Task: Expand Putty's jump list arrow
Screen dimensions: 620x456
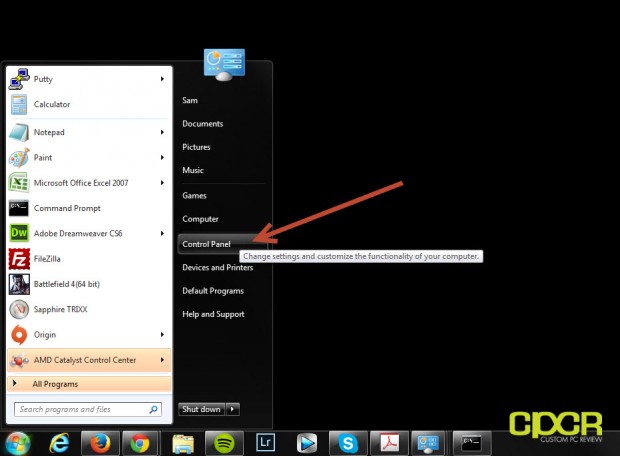Action: [162, 79]
